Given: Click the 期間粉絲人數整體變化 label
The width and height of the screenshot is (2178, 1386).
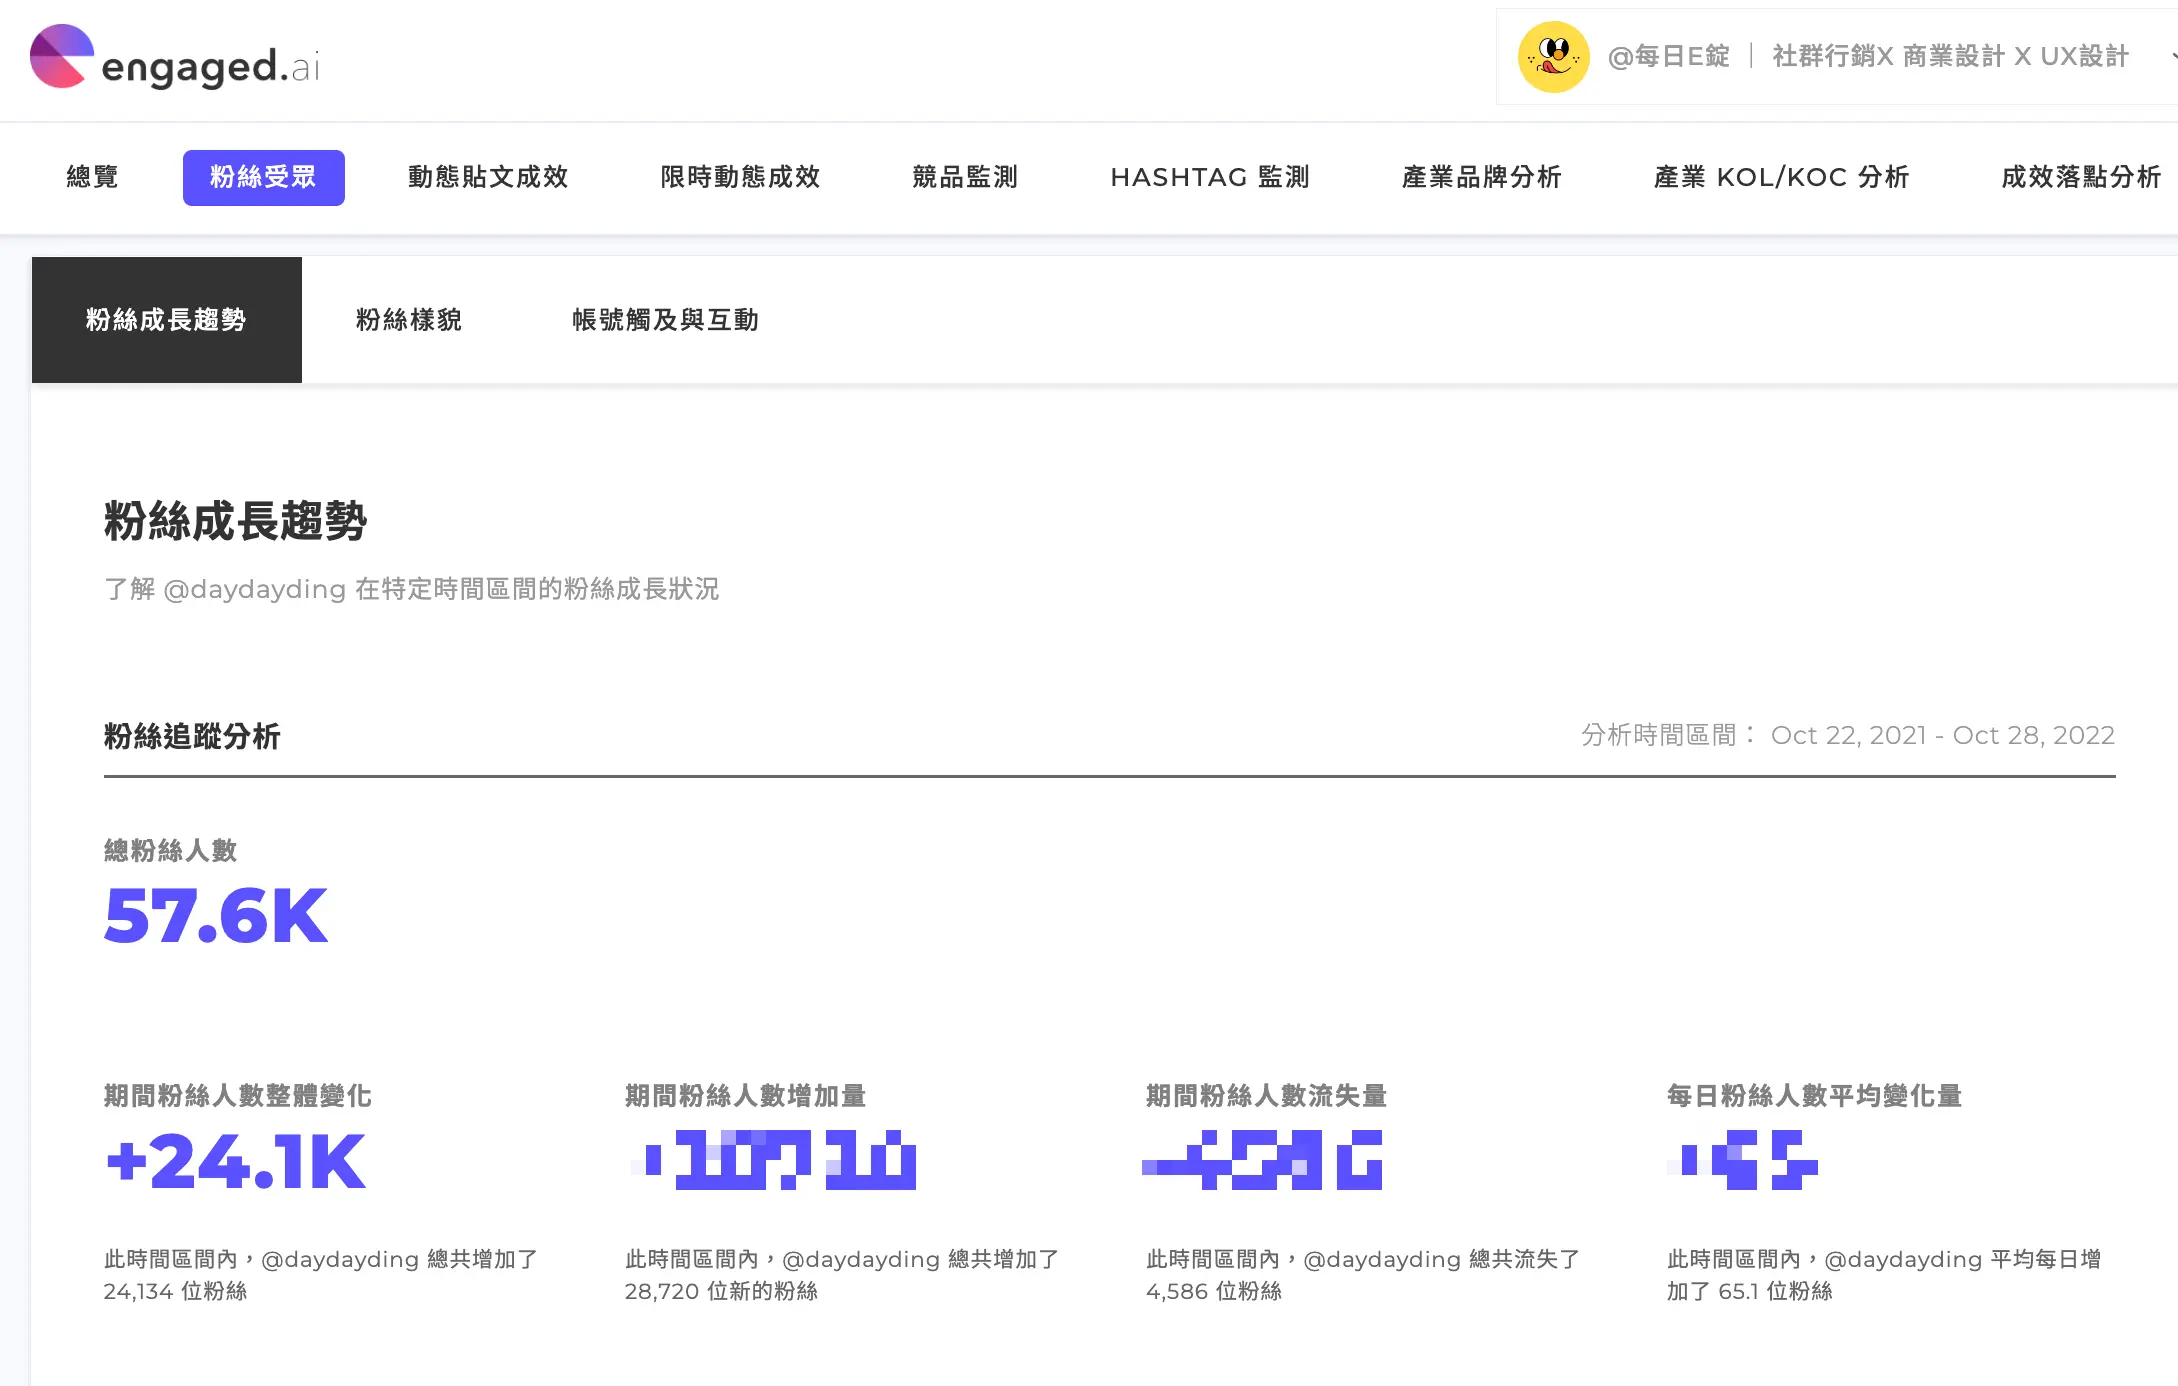Looking at the screenshot, I should pos(238,1096).
